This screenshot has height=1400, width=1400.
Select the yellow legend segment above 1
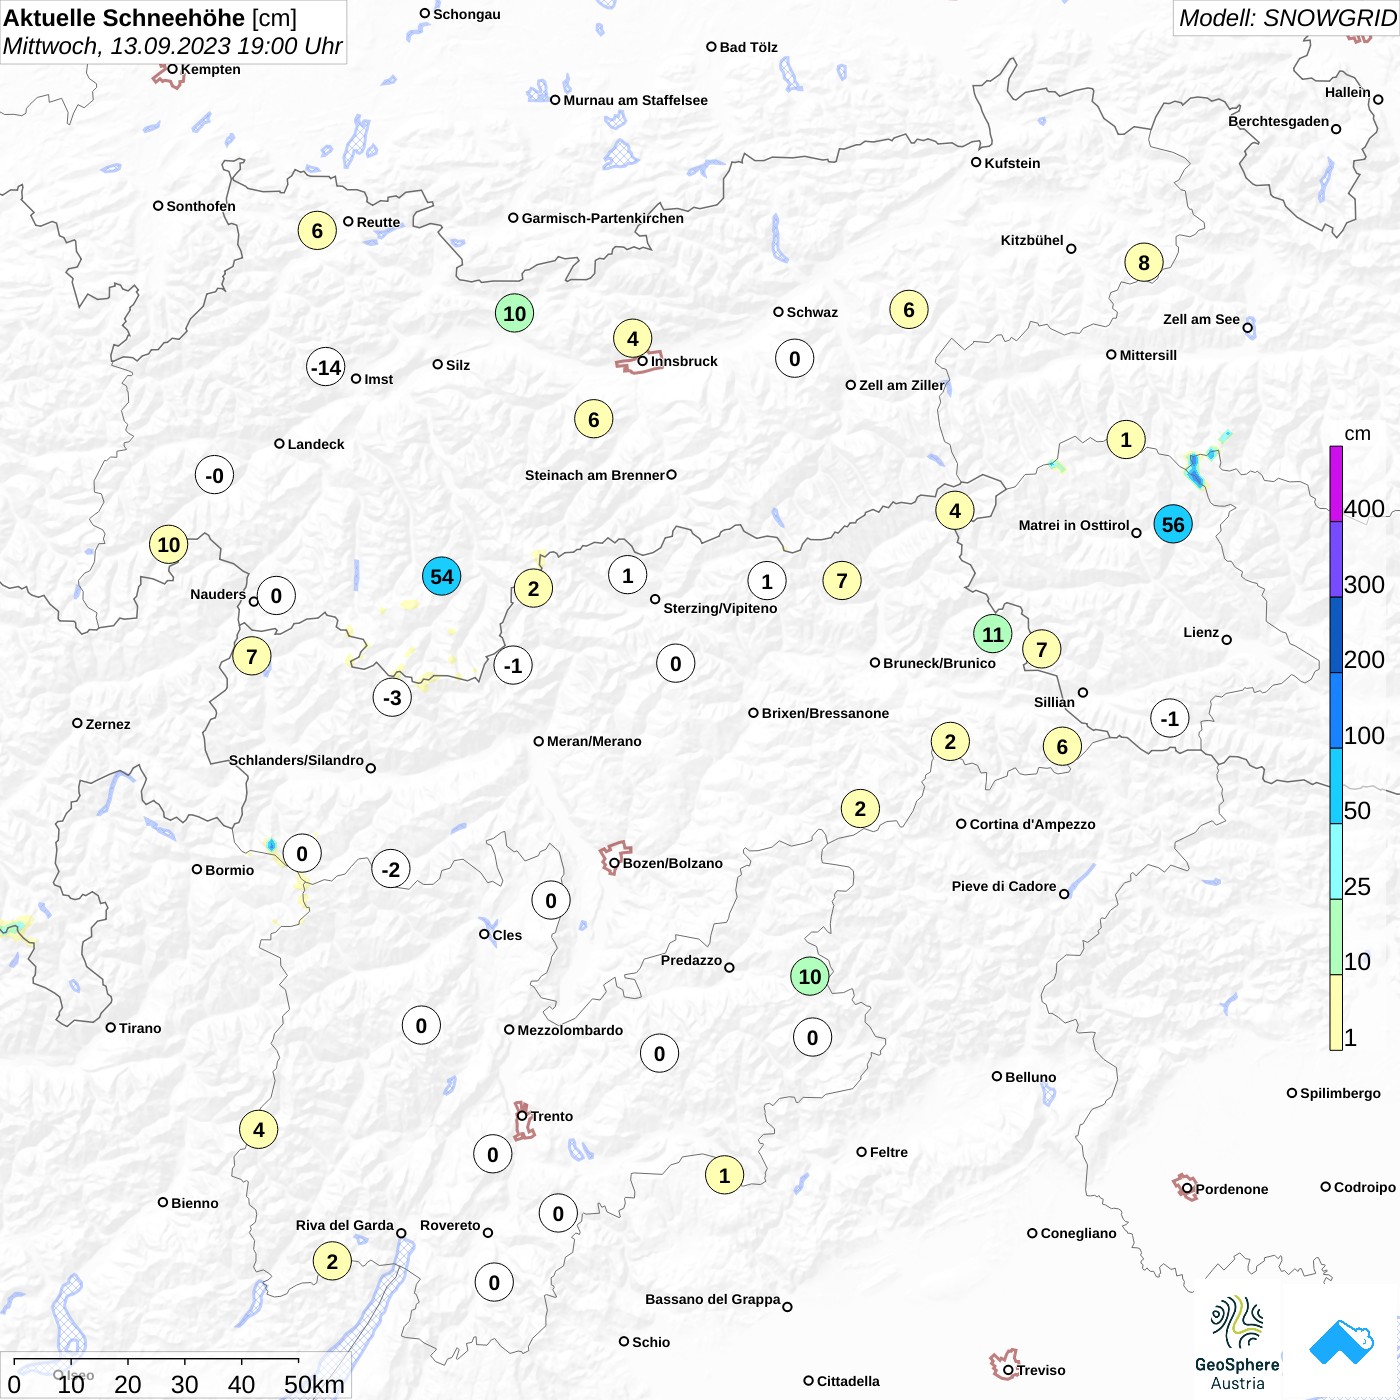(1336, 1012)
